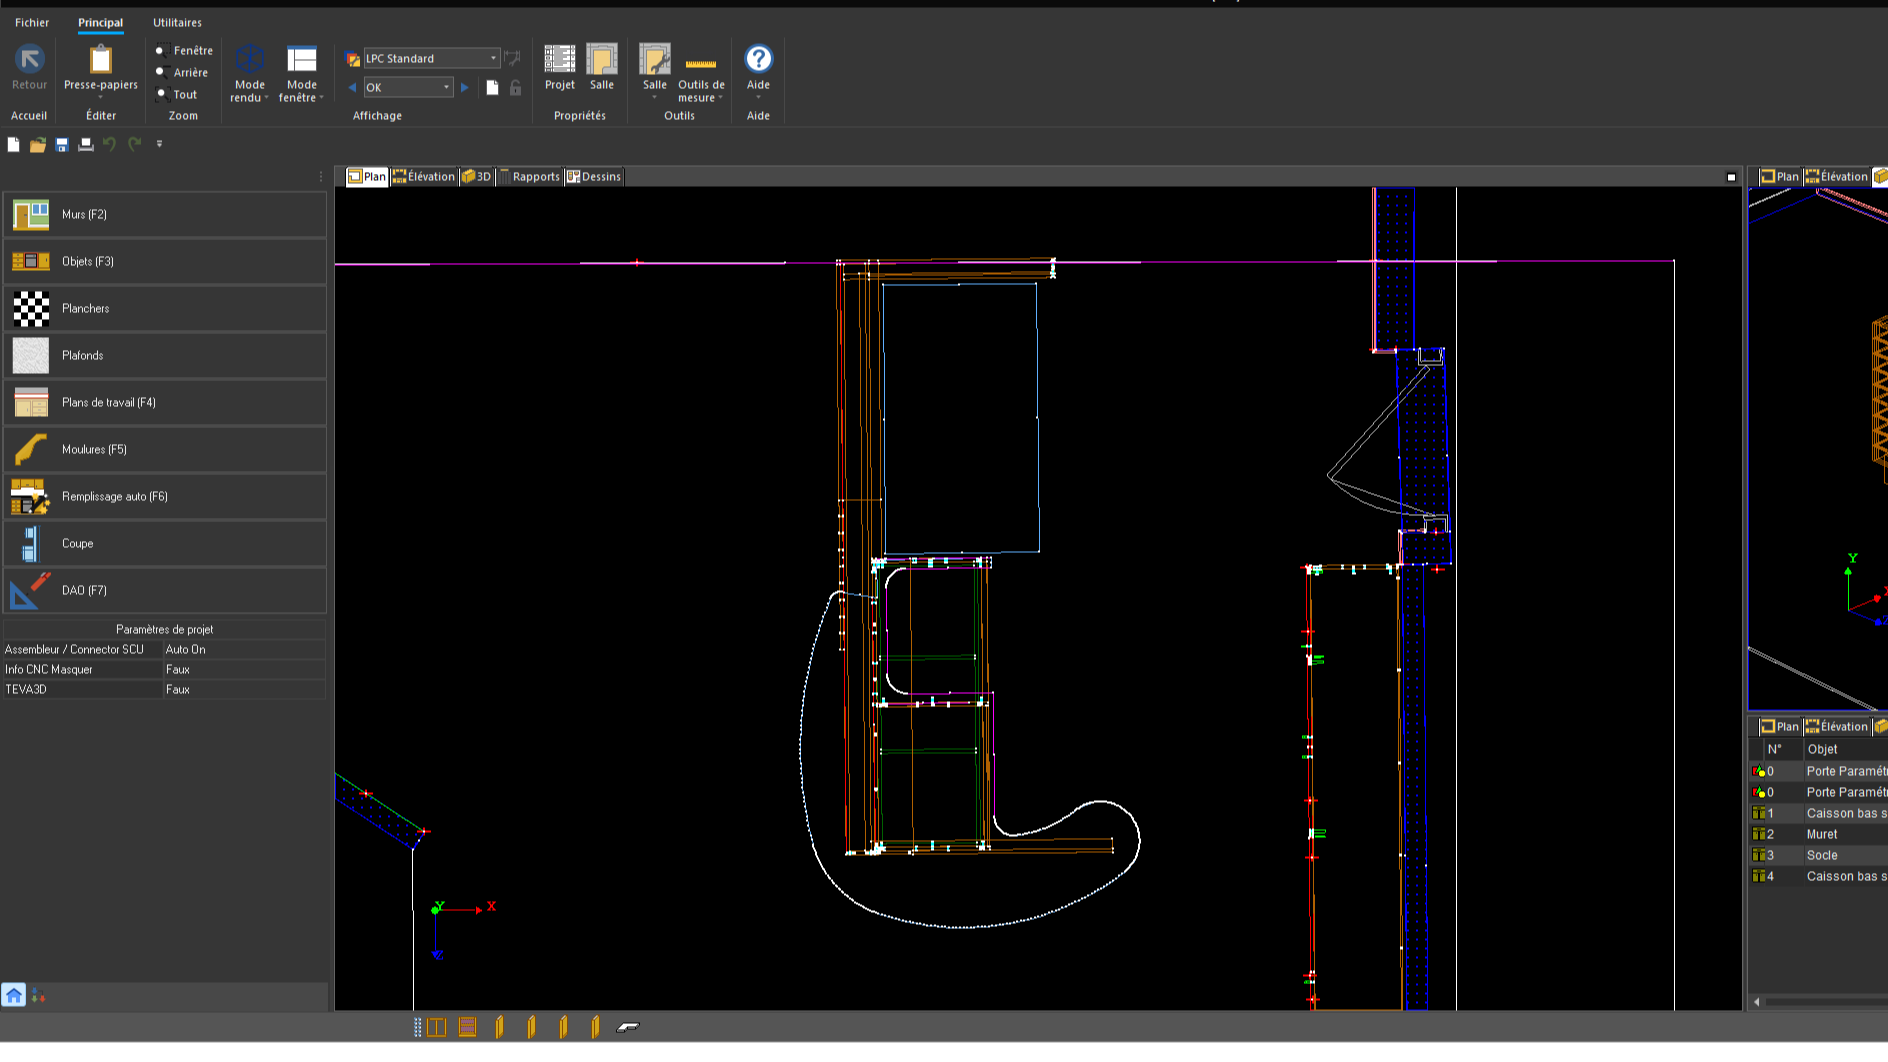Expand the OK dropdown in Affichage
This screenshot has width=1888, height=1062.
tap(446, 88)
